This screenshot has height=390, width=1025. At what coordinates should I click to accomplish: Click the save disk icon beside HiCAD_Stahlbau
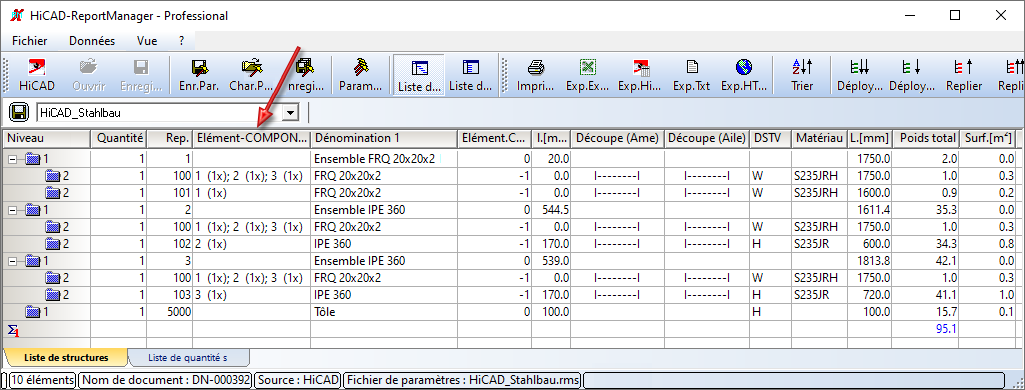point(18,112)
